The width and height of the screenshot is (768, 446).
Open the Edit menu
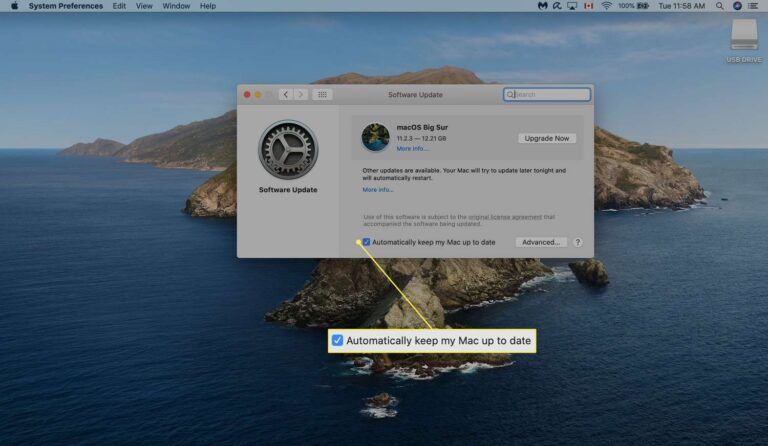point(119,6)
